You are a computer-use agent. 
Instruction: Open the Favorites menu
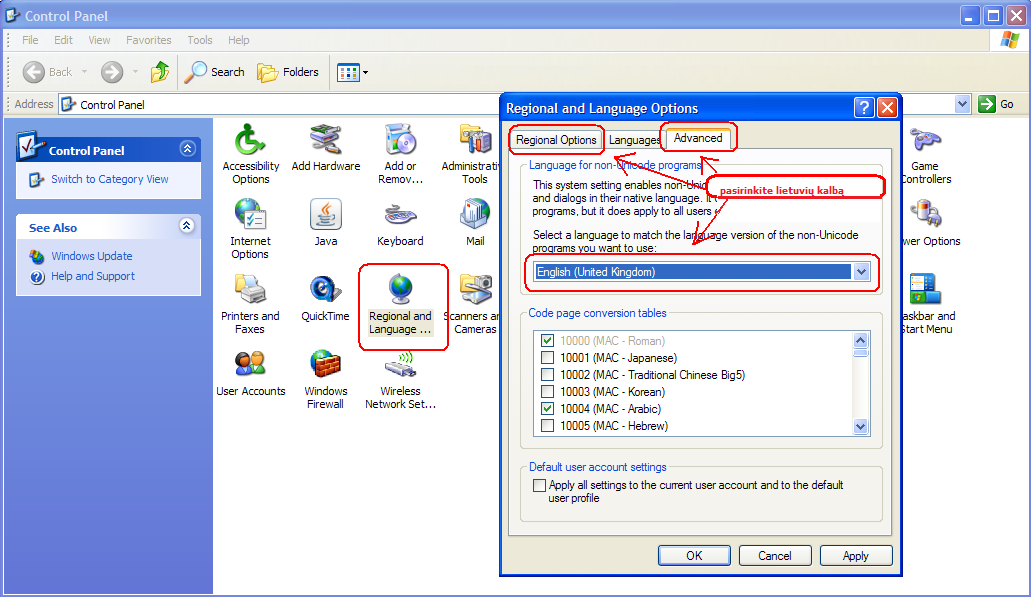pyautogui.click(x=148, y=40)
